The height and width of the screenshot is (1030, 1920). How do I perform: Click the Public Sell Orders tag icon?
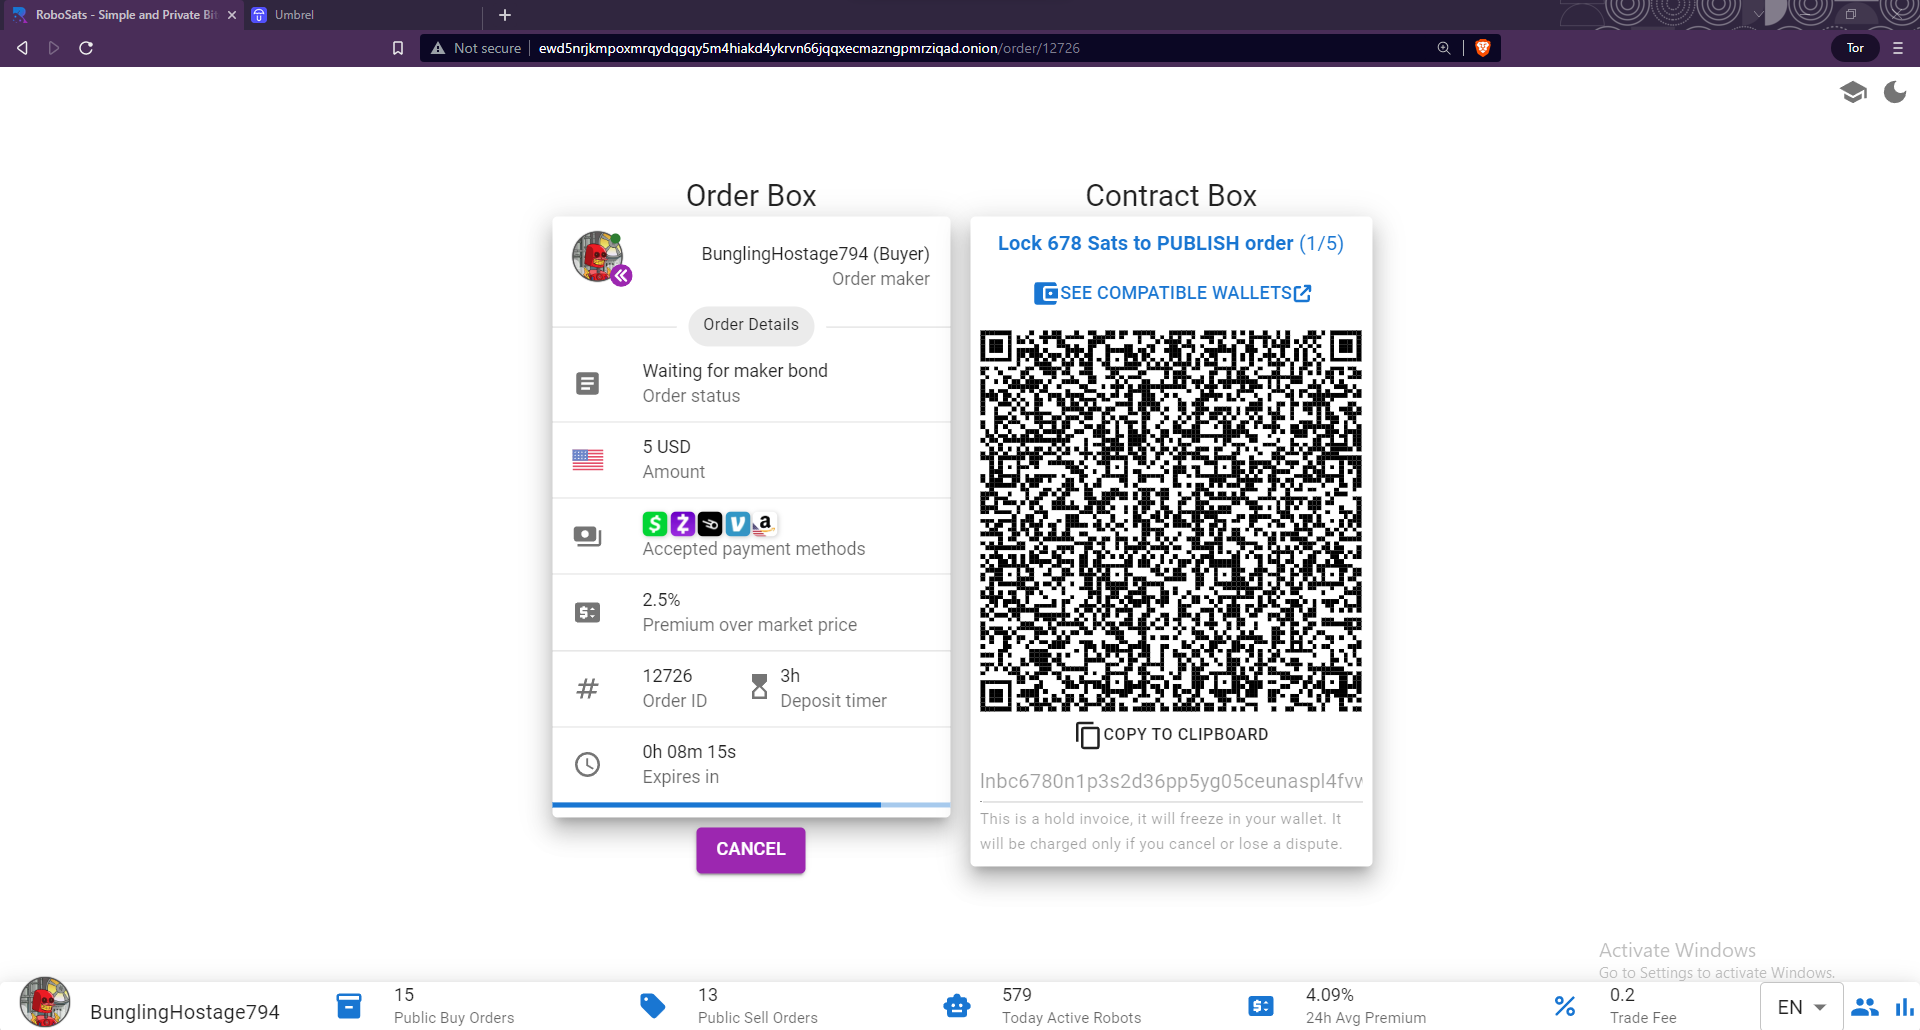click(x=652, y=1006)
